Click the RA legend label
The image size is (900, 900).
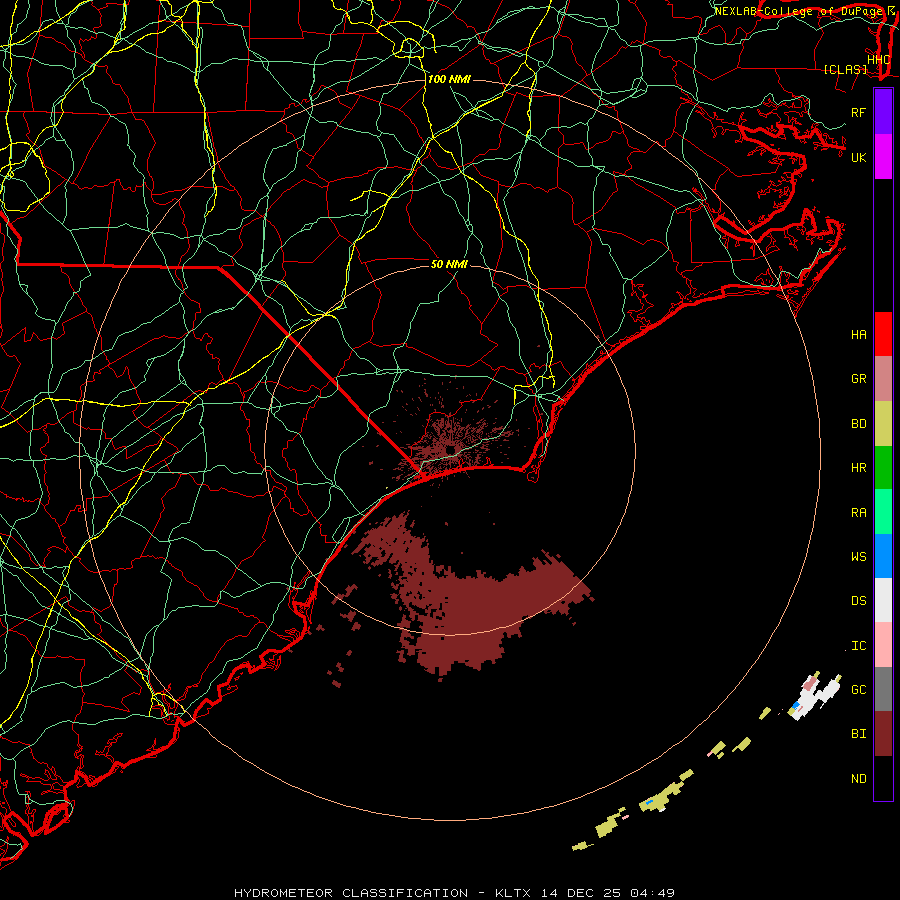[x=859, y=513]
